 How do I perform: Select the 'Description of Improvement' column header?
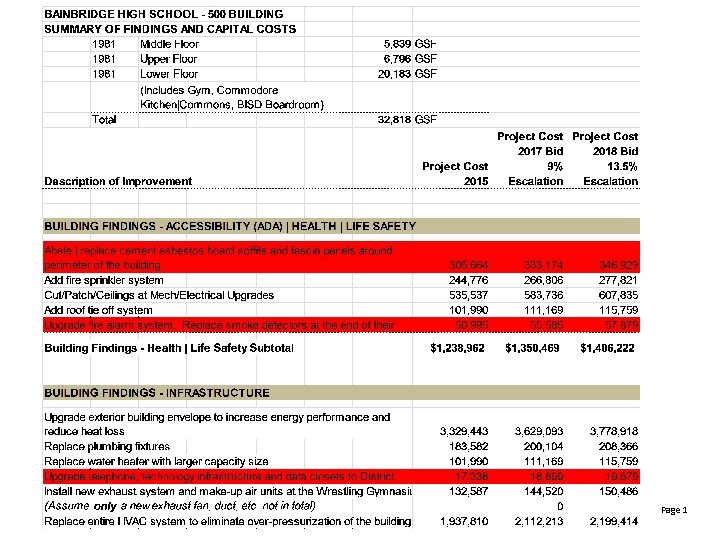118,181
